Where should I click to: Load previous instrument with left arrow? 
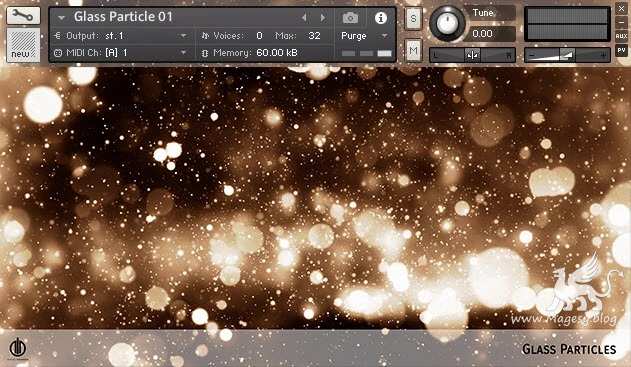[x=304, y=17]
